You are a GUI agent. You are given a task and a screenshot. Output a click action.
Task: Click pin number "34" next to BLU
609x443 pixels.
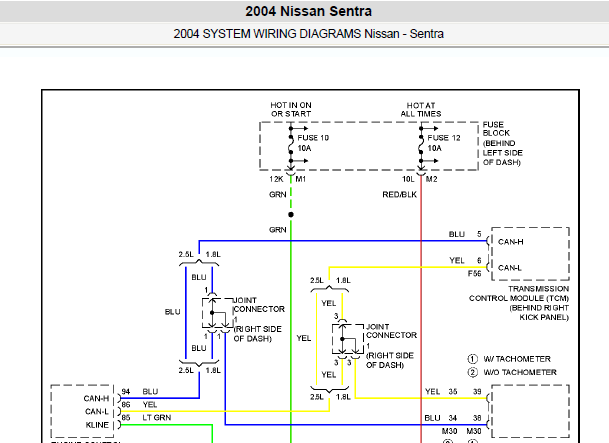pyautogui.click(x=453, y=418)
